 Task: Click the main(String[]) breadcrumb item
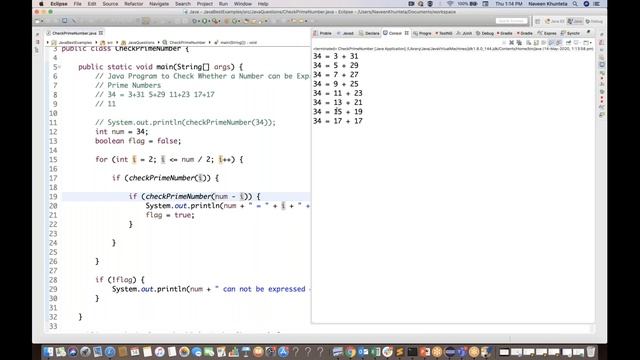click(x=236, y=42)
